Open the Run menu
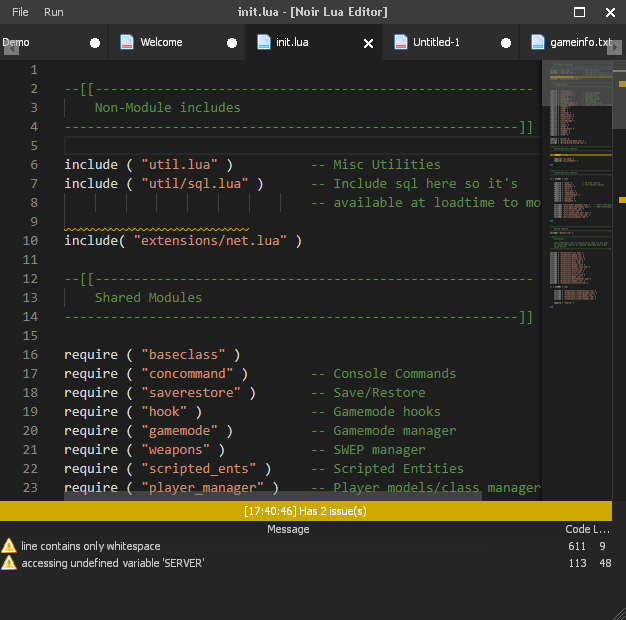This screenshot has height=620, width=626. coord(54,12)
